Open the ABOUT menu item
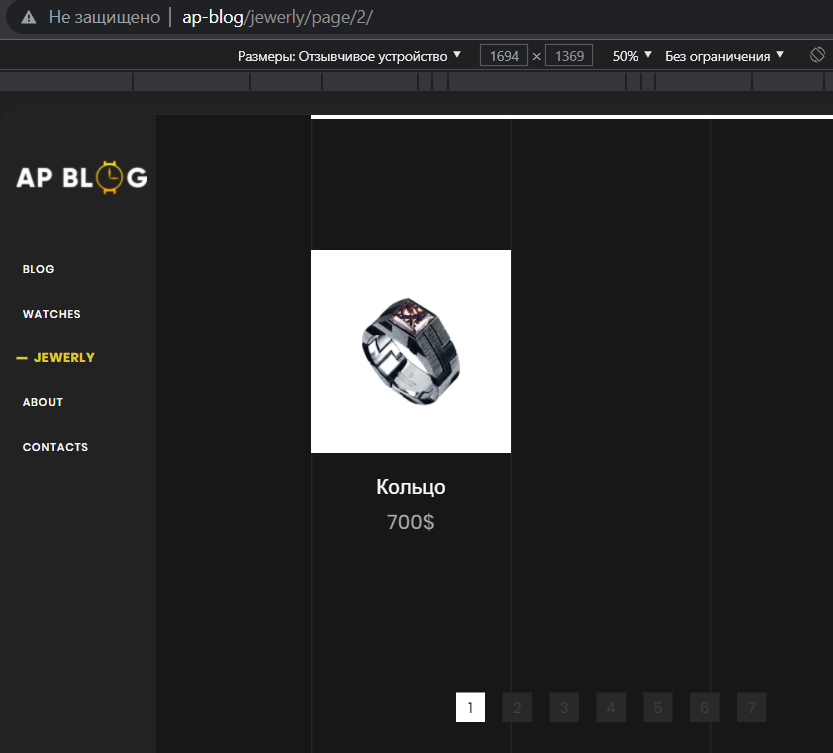This screenshot has width=833, height=753. tap(42, 402)
